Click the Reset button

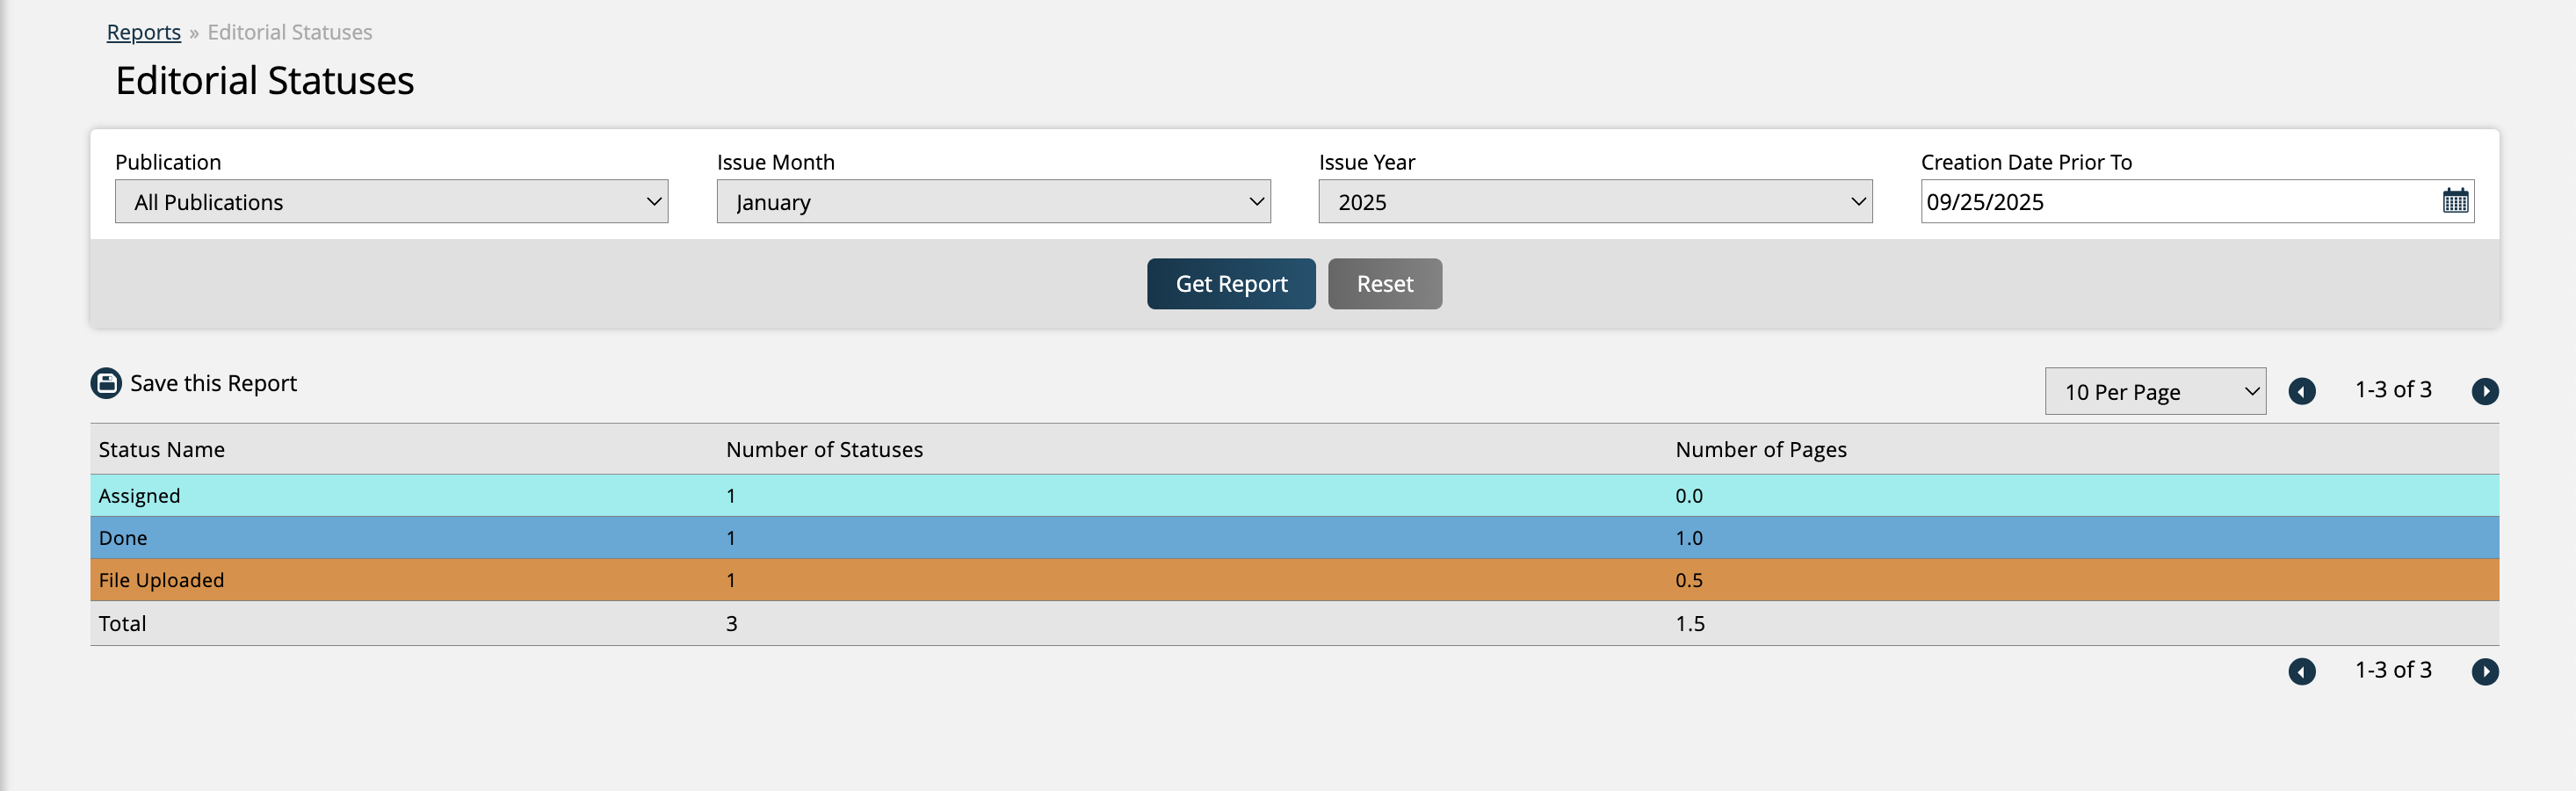[x=1384, y=284]
